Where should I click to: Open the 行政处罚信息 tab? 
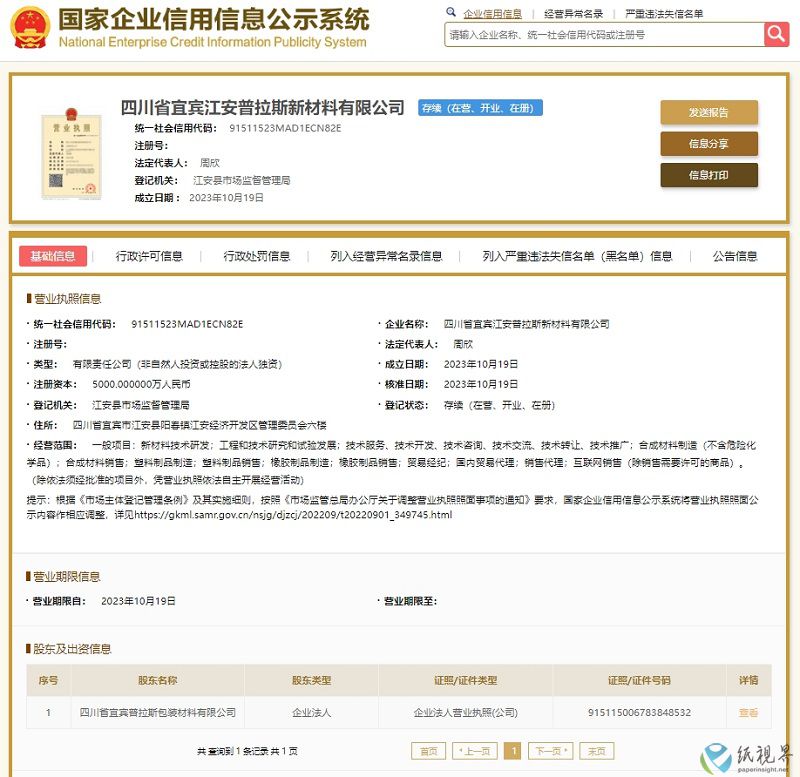click(257, 256)
